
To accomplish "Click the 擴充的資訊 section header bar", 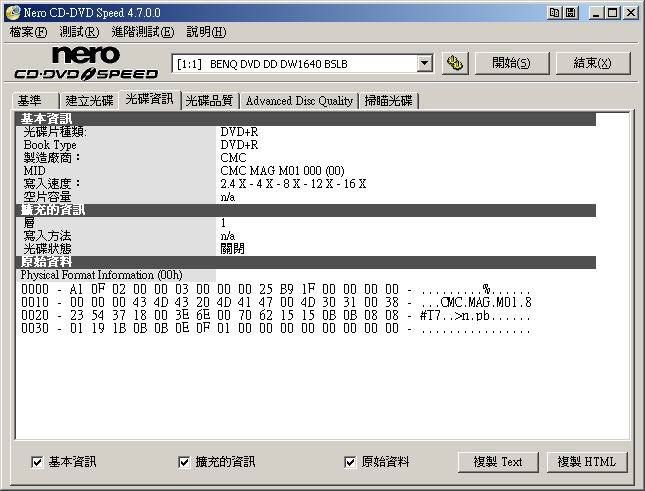I will pyautogui.click(x=306, y=210).
